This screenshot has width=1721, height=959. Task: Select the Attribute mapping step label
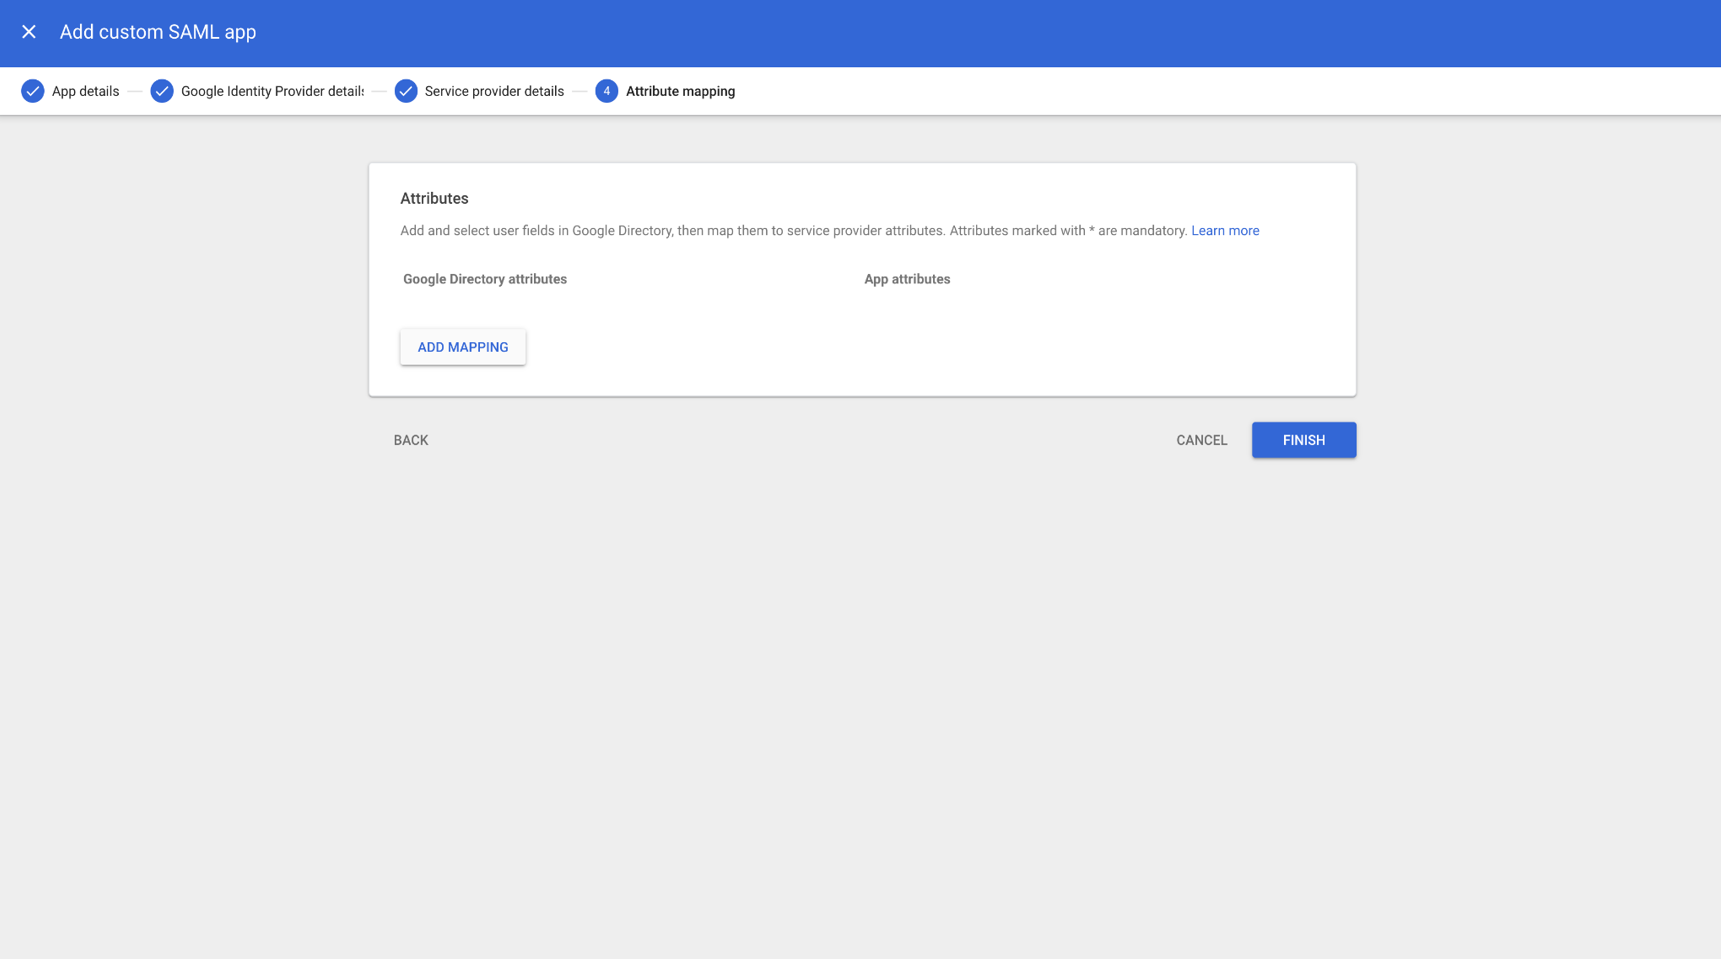click(680, 91)
